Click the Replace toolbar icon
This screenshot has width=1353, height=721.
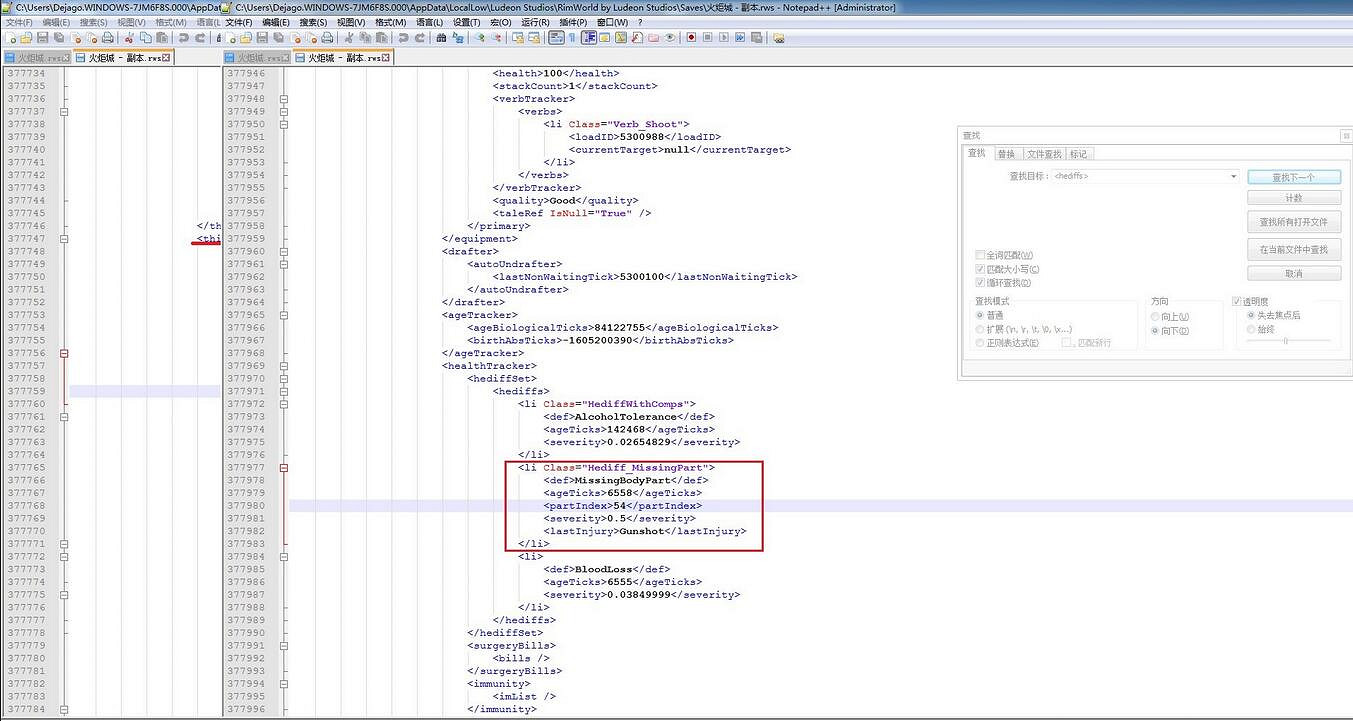click(458, 38)
